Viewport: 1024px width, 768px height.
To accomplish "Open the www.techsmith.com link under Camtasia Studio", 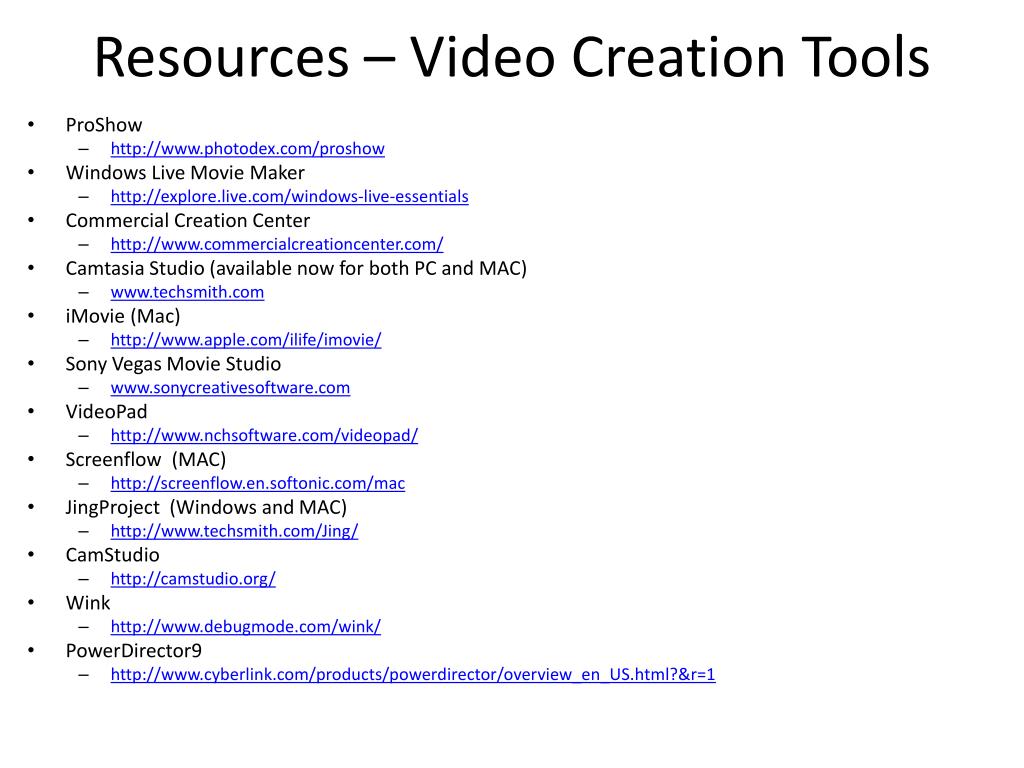I will coord(187,292).
